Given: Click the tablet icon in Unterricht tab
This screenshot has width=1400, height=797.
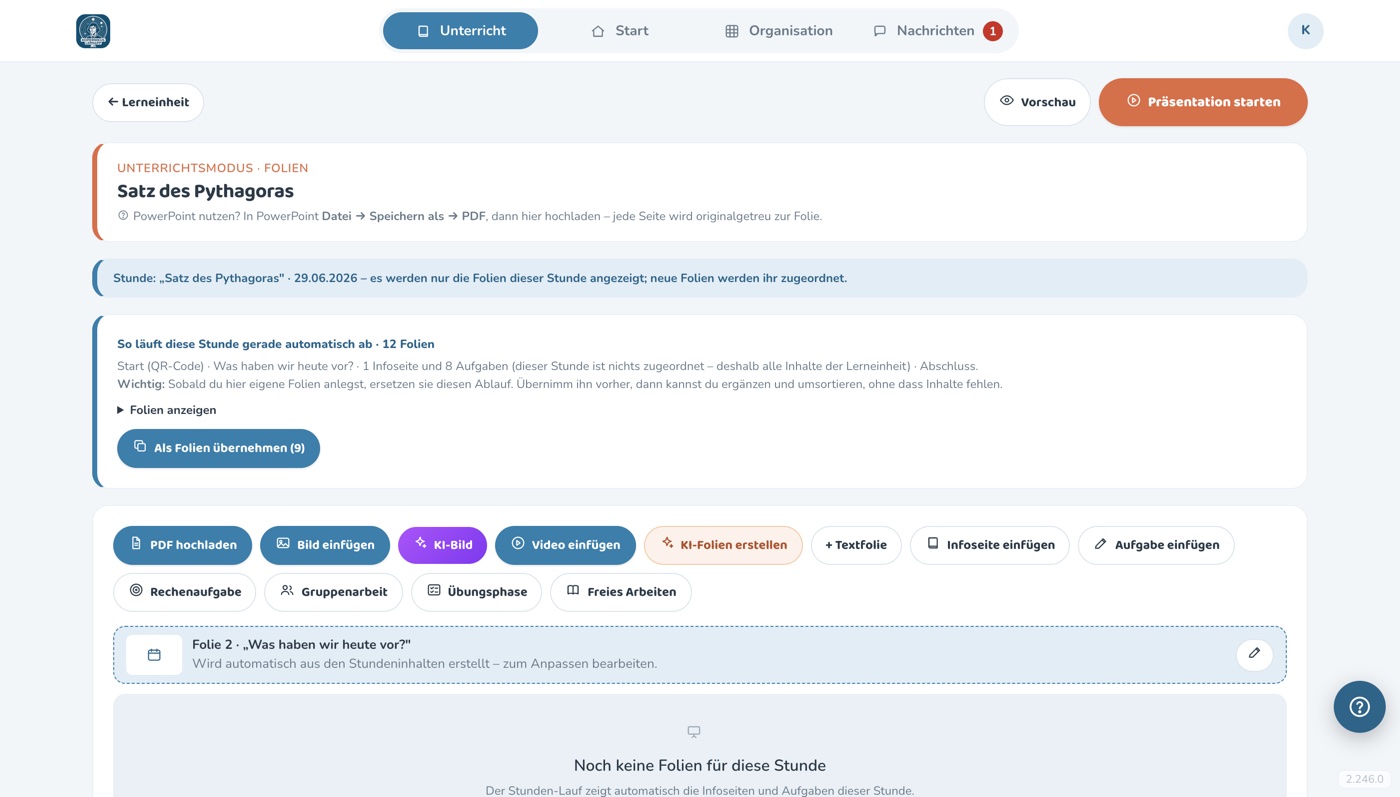Looking at the screenshot, I should (423, 31).
